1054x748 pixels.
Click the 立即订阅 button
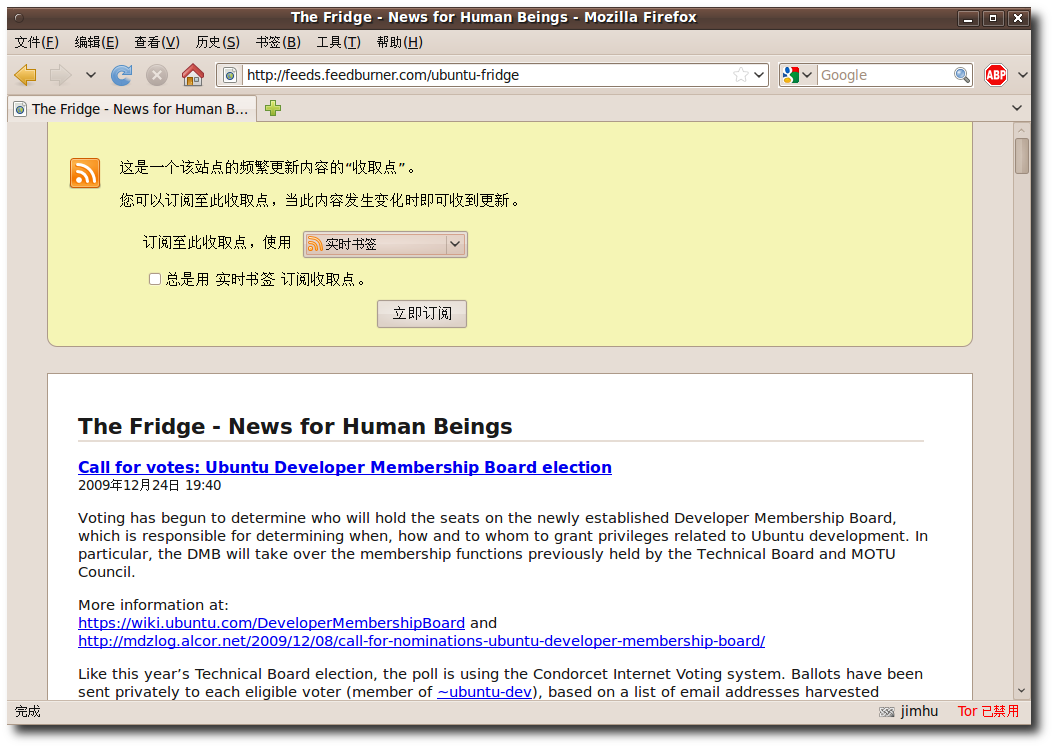click(x=421, y=314)
